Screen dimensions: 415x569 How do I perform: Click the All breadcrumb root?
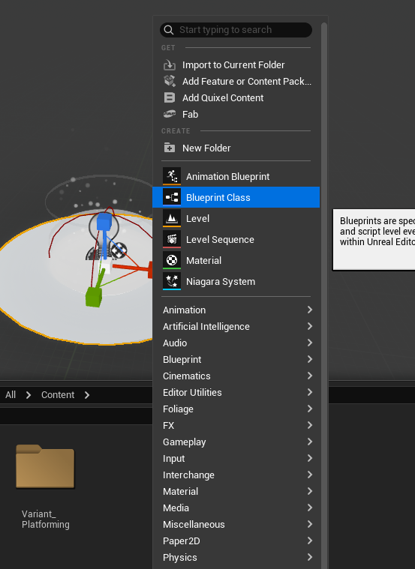point(11,395)
